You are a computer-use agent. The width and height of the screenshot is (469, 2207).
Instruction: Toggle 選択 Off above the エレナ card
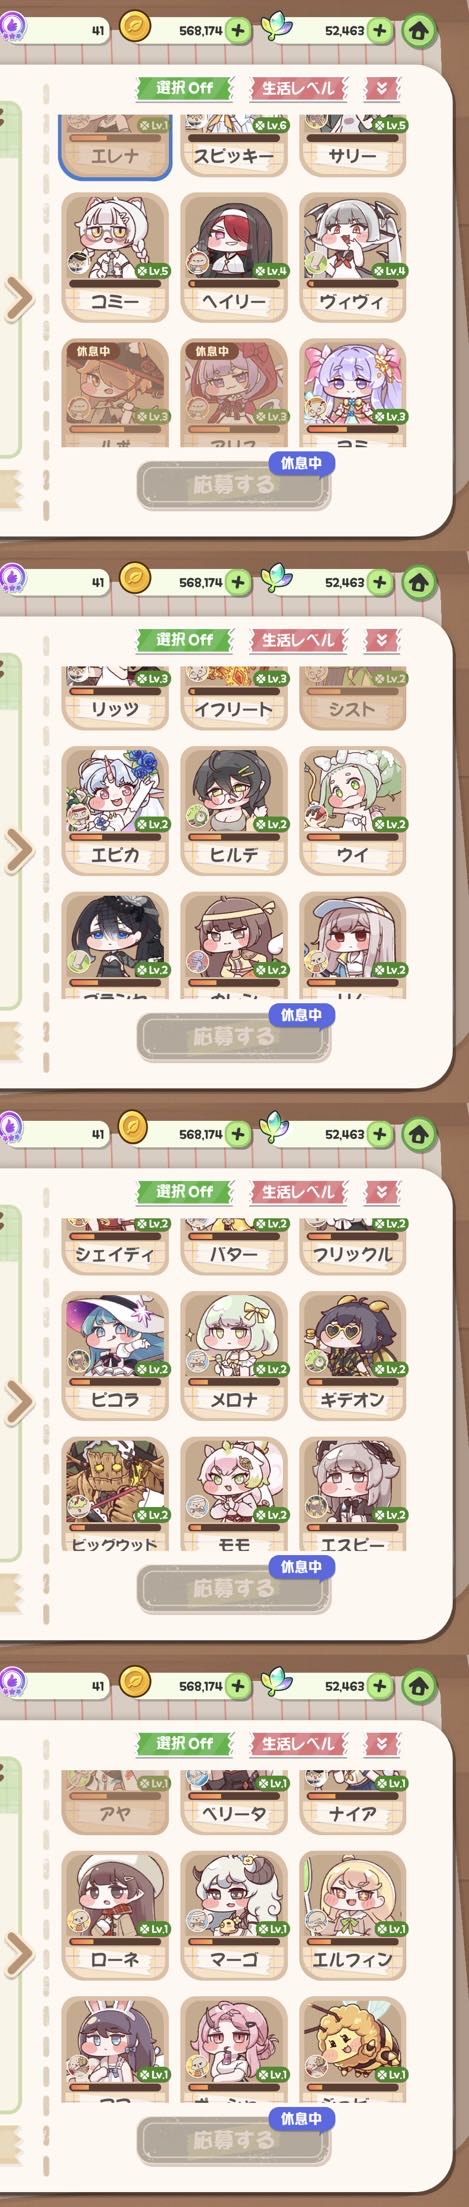click(x=184, y=88)
